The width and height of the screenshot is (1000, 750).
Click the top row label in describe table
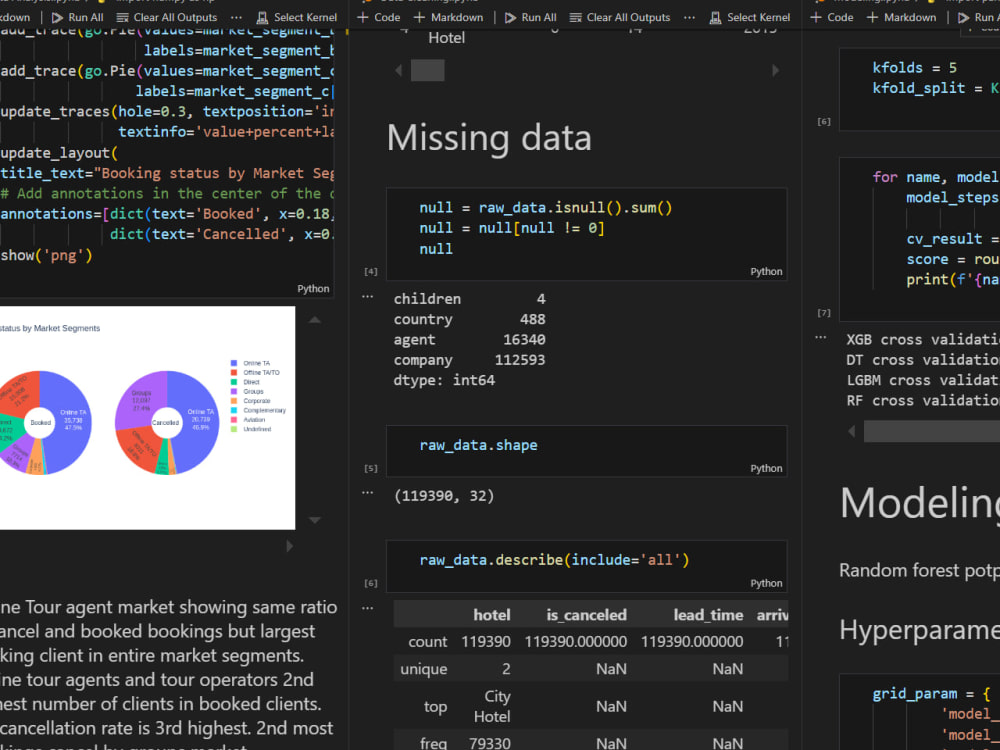coord(435,707)
